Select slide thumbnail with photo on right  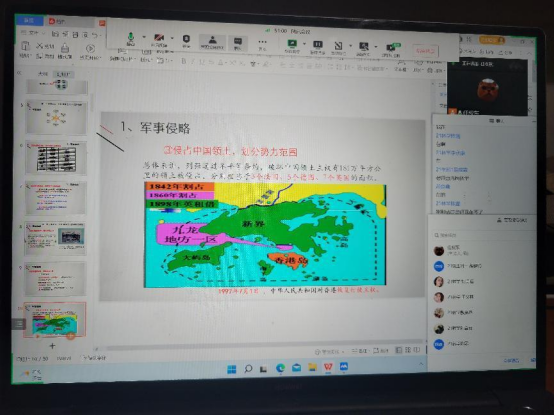pyautogui.click(x=55, y=239)
